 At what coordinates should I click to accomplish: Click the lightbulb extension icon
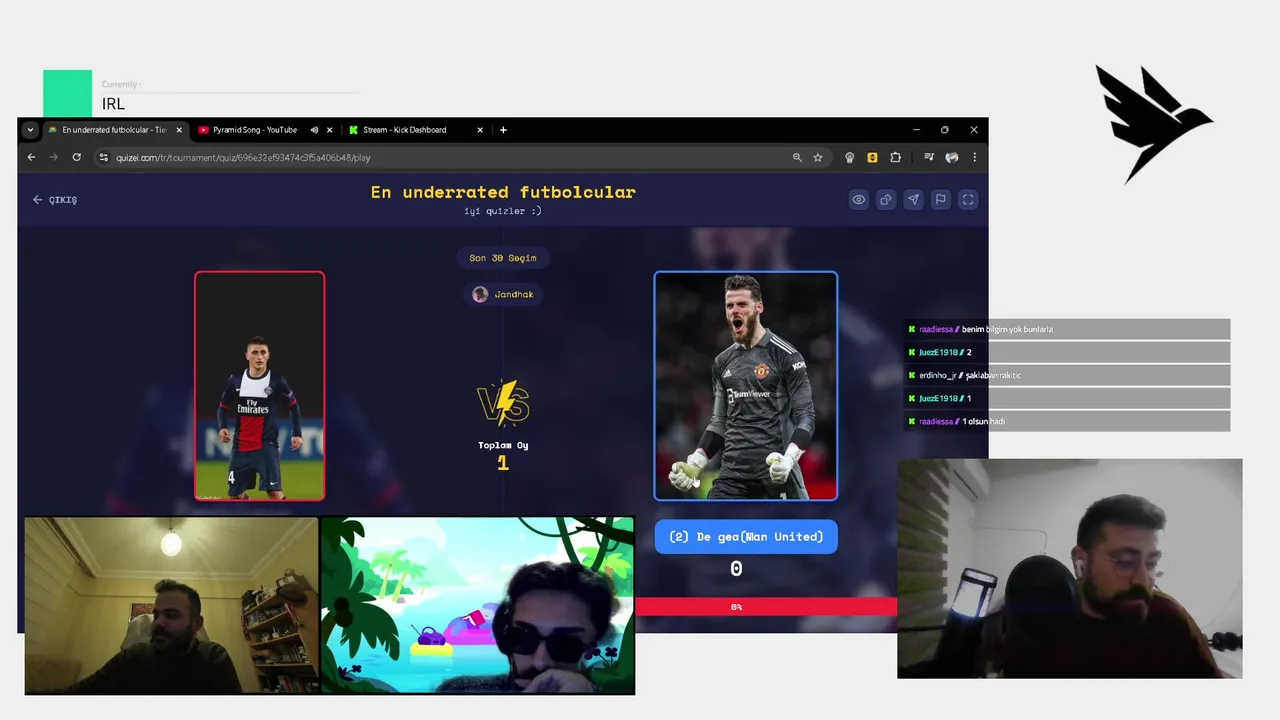[x=850, y=157]
